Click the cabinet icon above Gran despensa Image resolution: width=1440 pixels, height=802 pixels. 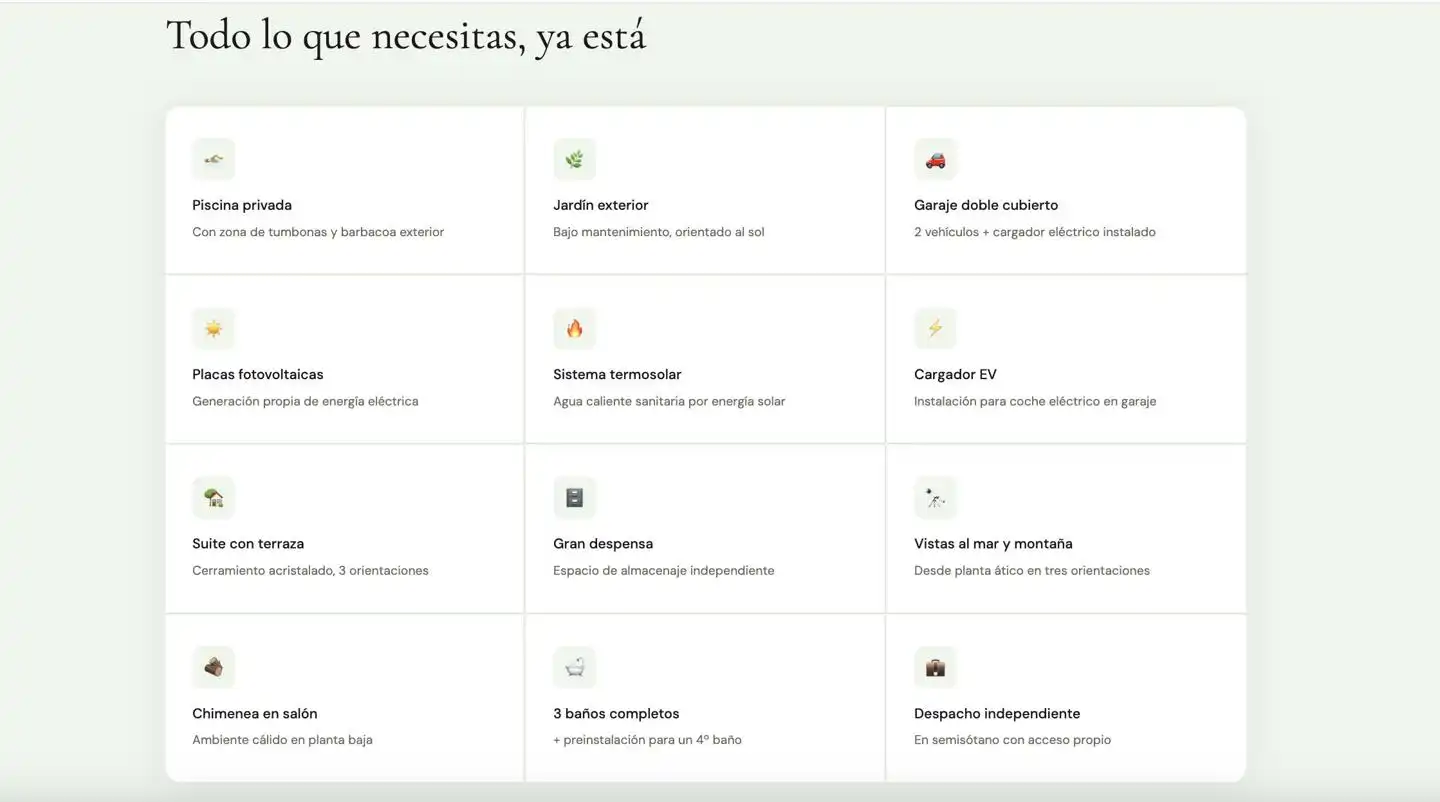(574, 498)
